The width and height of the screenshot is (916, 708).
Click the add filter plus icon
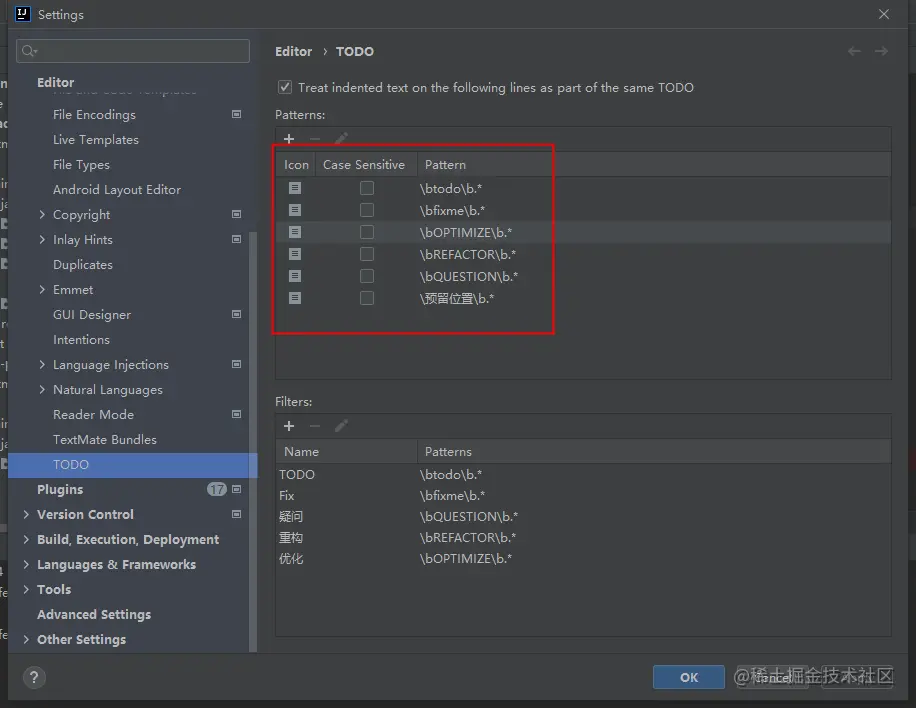point(289,426)
